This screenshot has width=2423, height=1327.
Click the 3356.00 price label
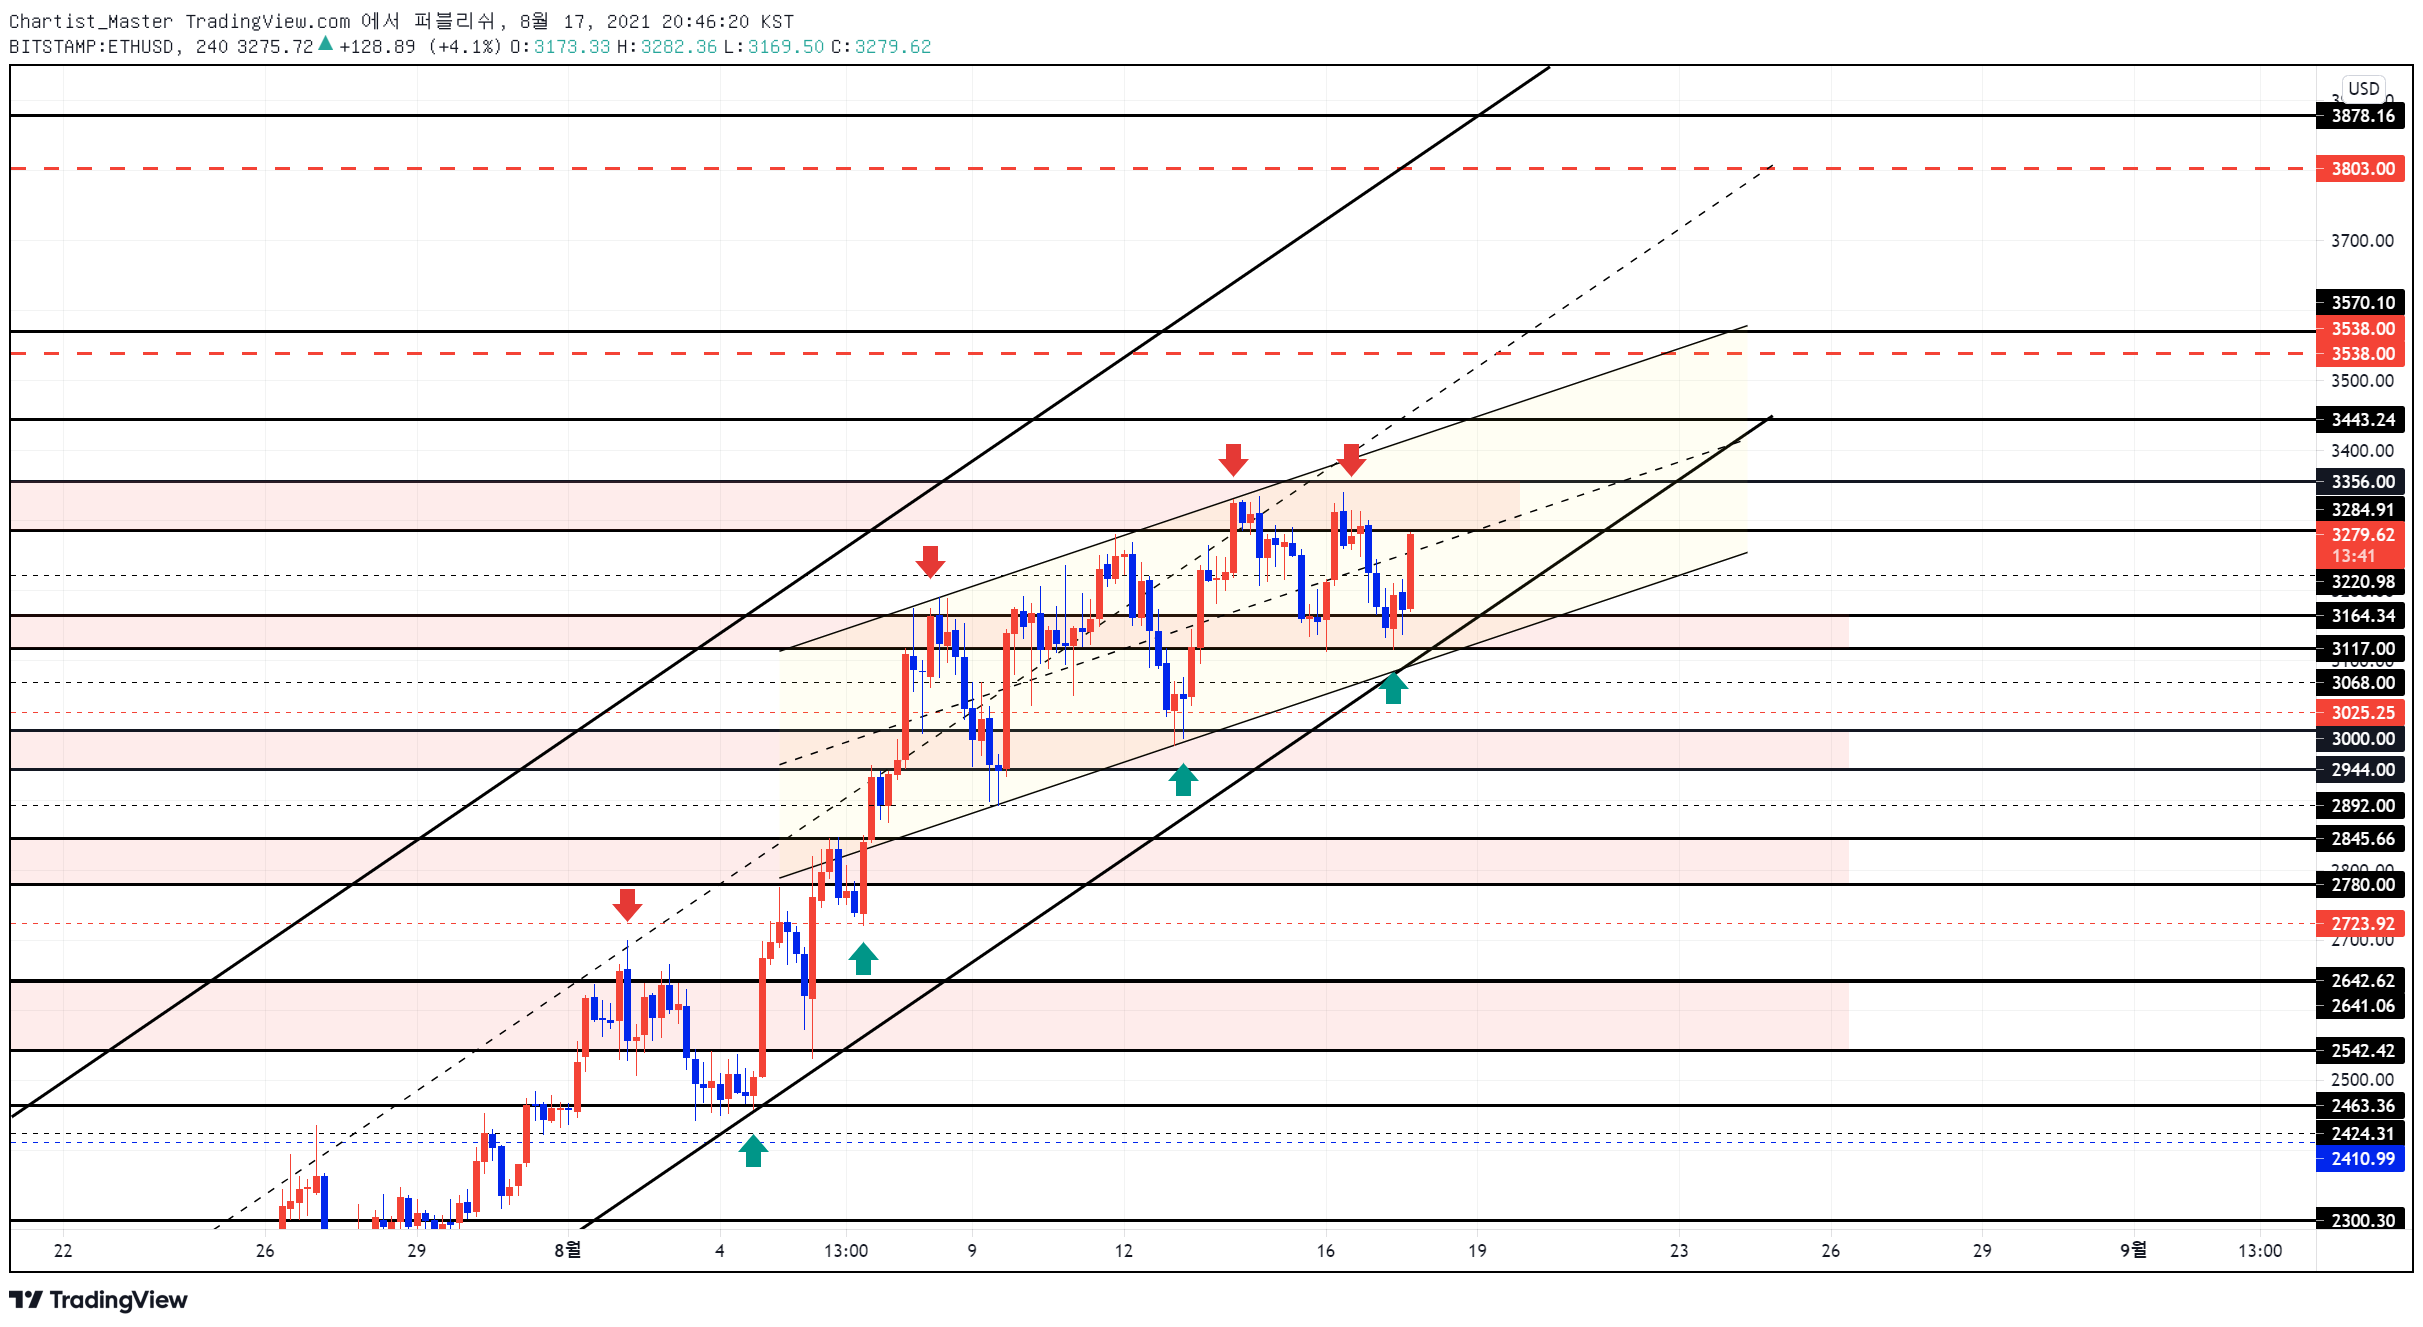2361,482
